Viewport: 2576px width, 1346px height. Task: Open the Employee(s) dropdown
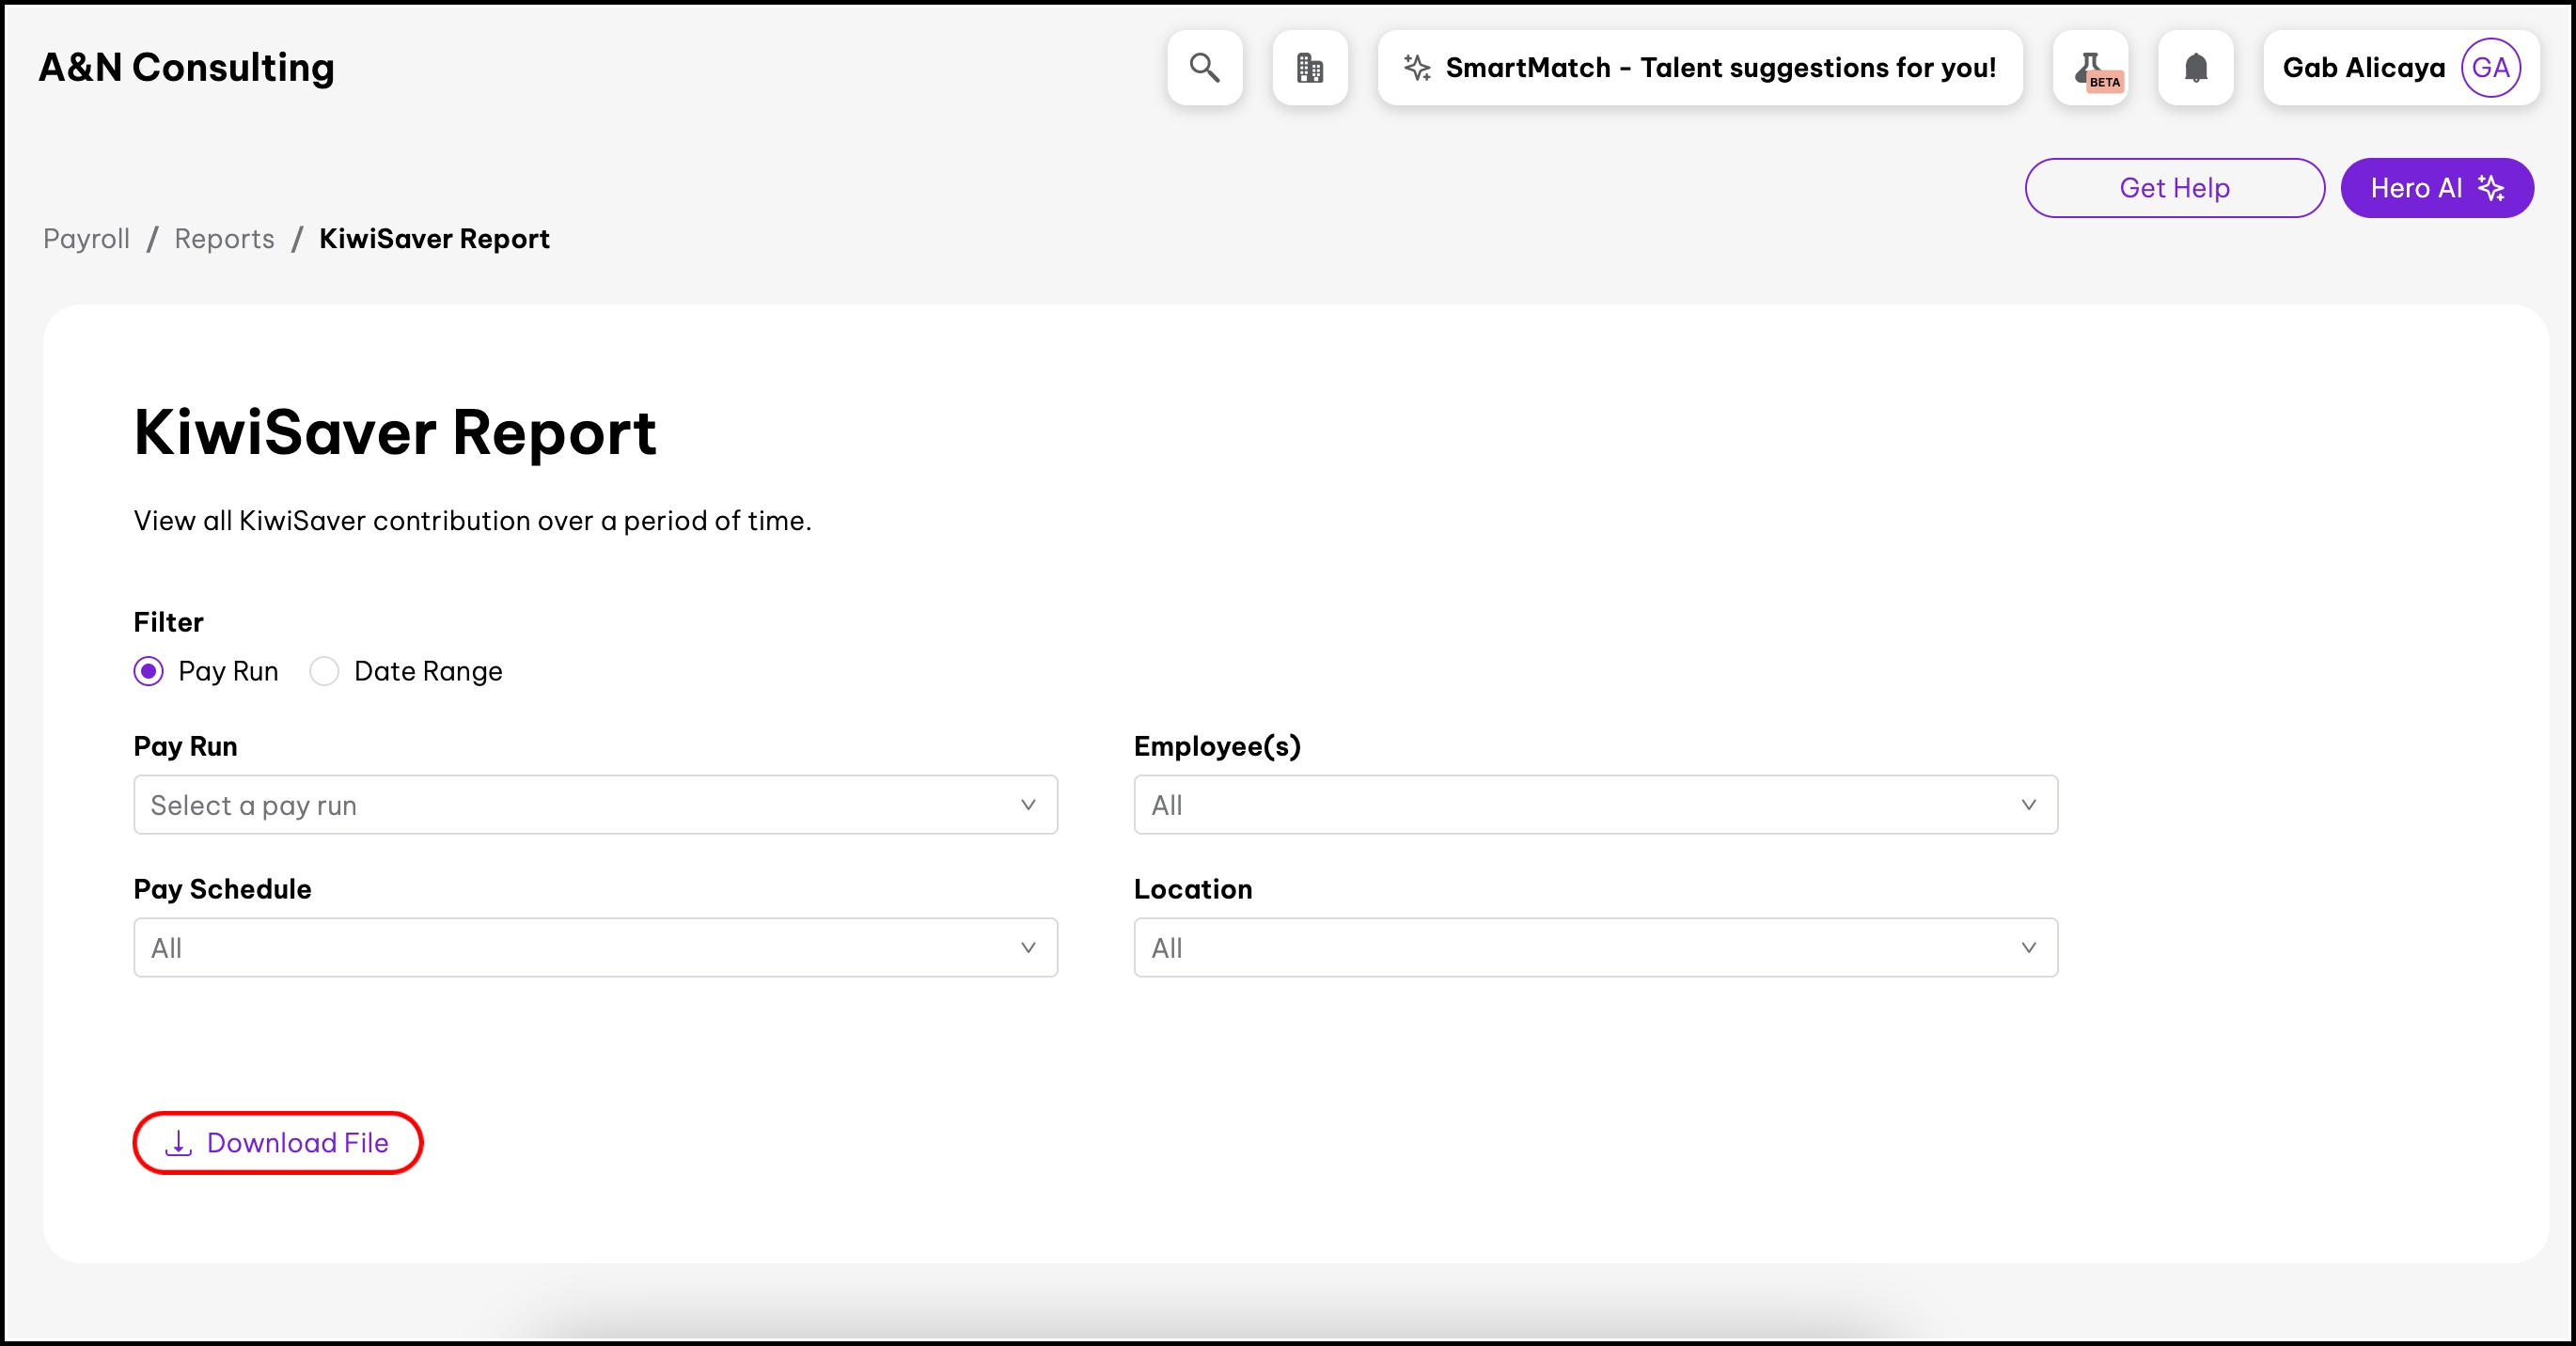tap(1596, 804)
